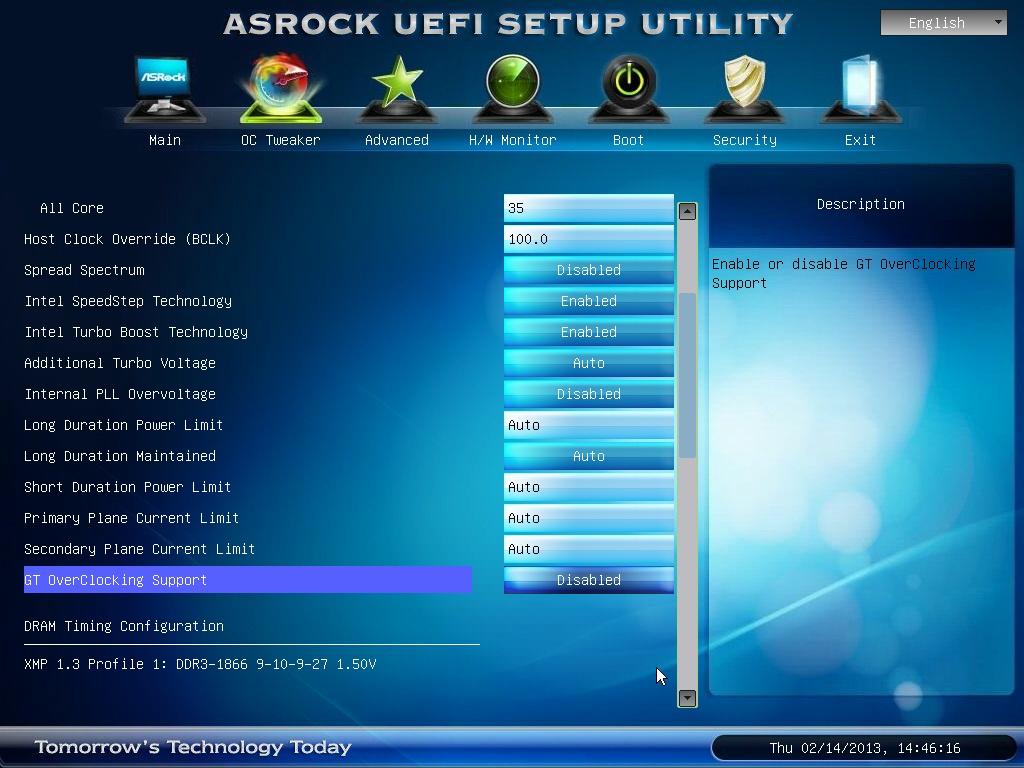Edit the Short Duration Power Limit field
Screen dimensions: 1024x768
pos(588,487)
